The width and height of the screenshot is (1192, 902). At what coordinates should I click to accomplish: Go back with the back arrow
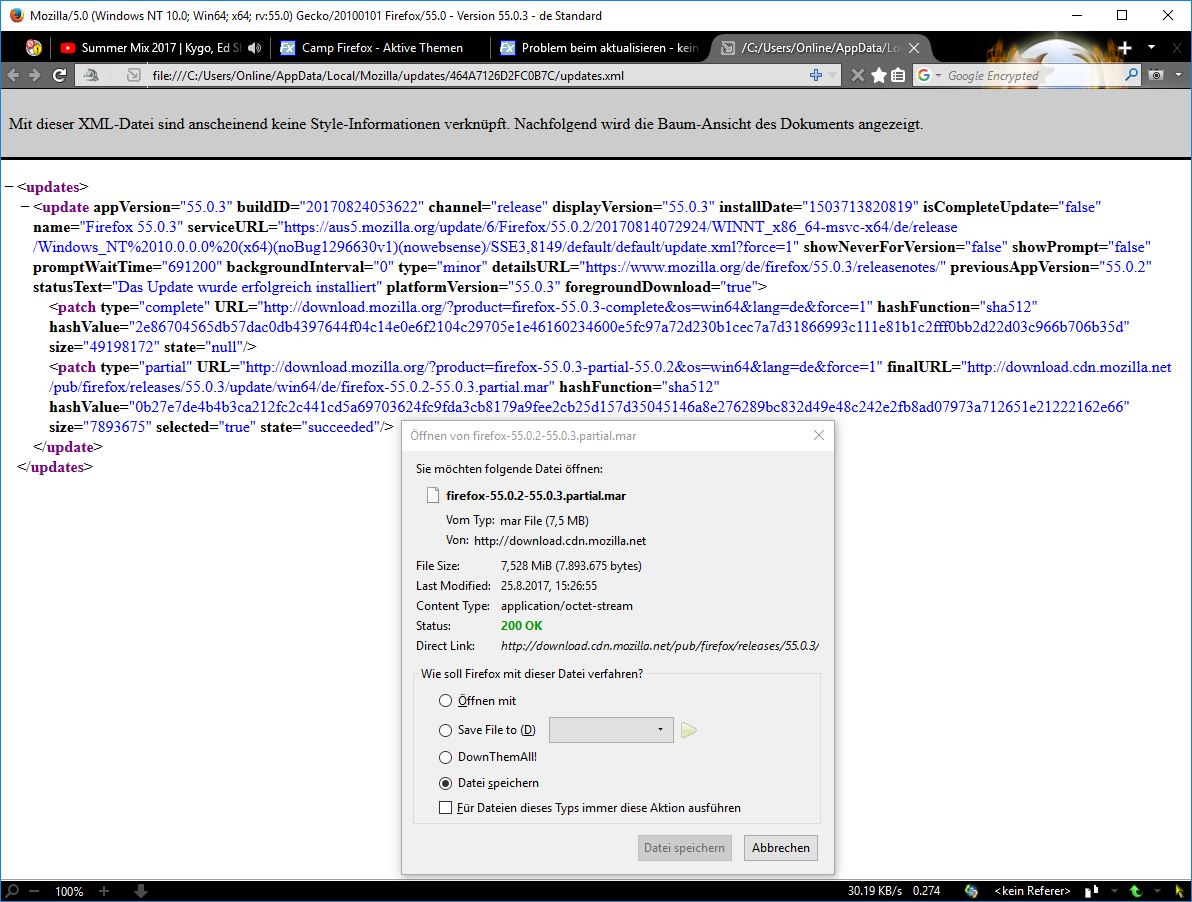click(x=13, y=75)
